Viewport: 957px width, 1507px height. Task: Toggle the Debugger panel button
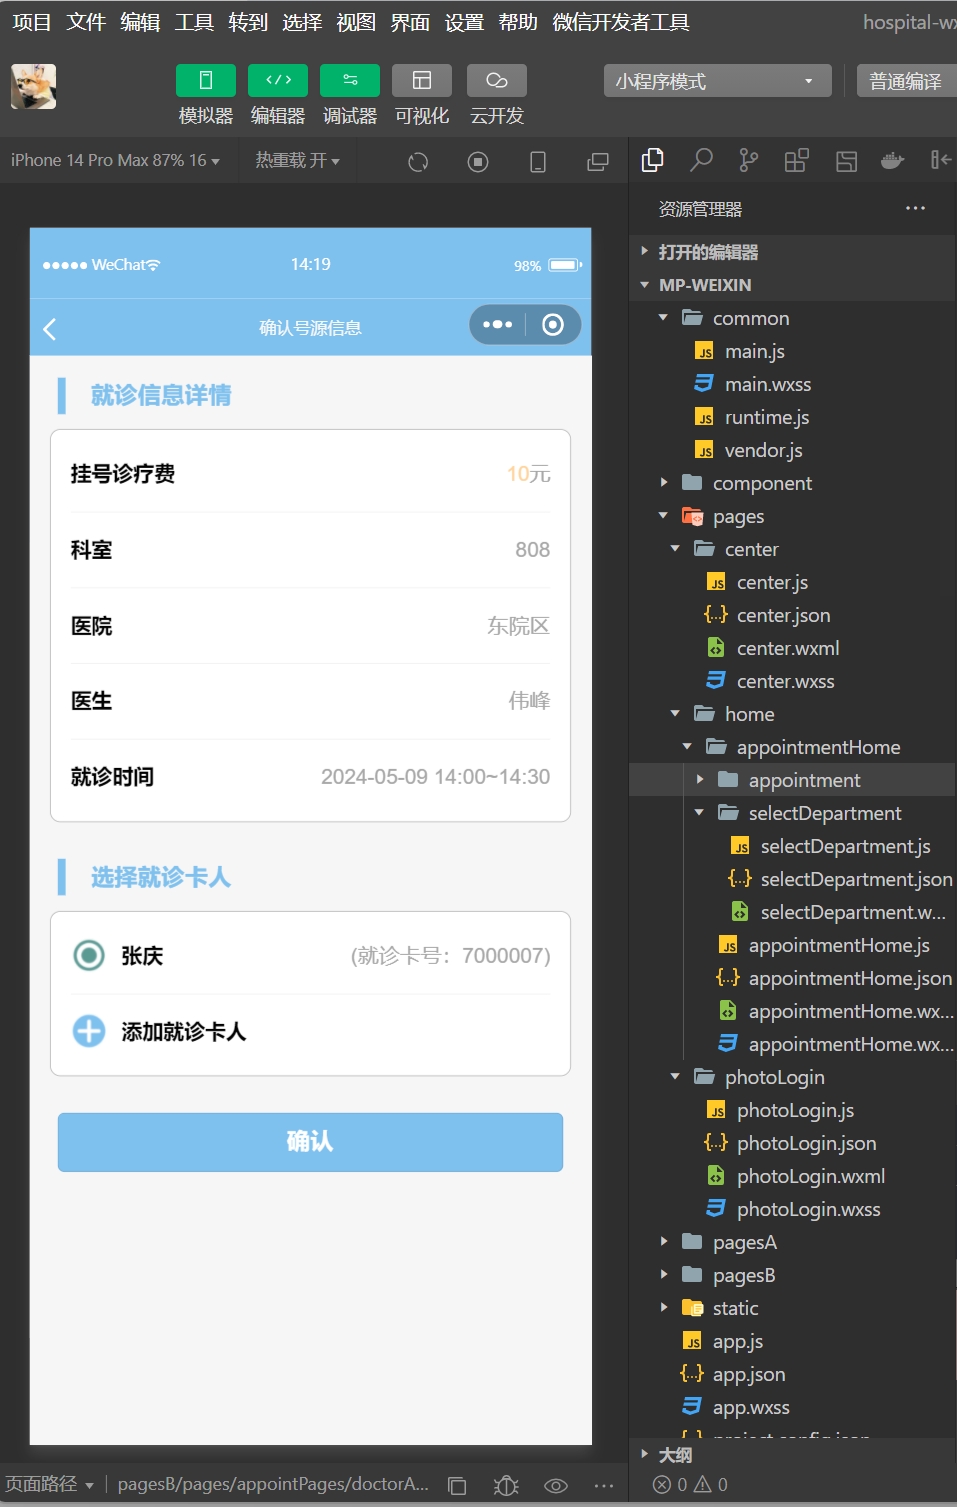pos(350,81)
